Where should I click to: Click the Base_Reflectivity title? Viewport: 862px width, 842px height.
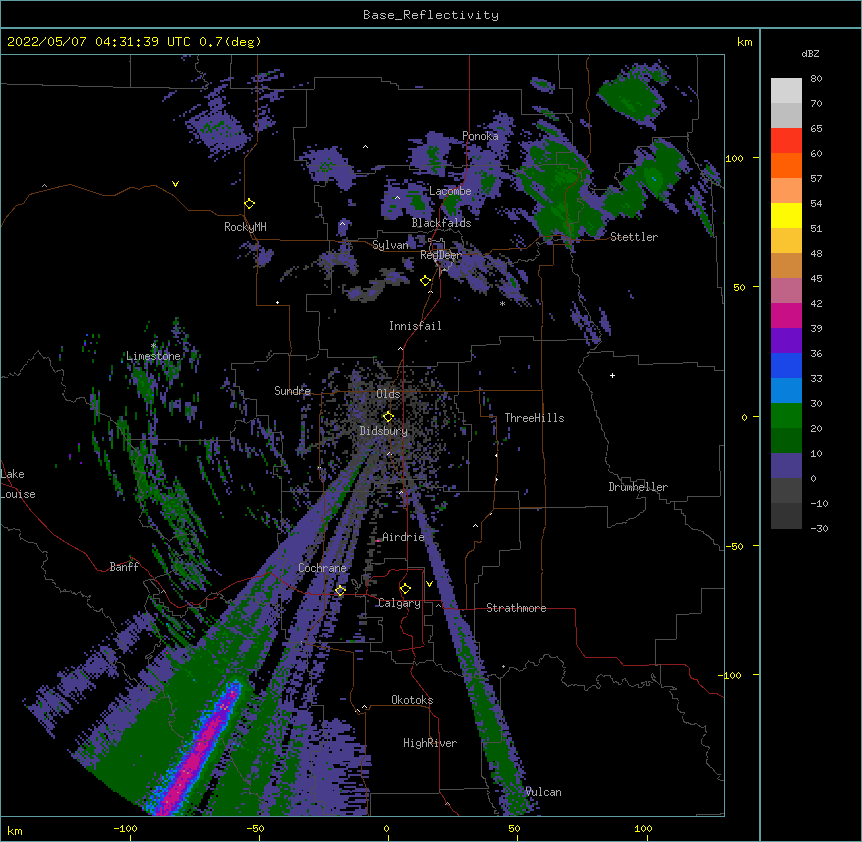431,15
